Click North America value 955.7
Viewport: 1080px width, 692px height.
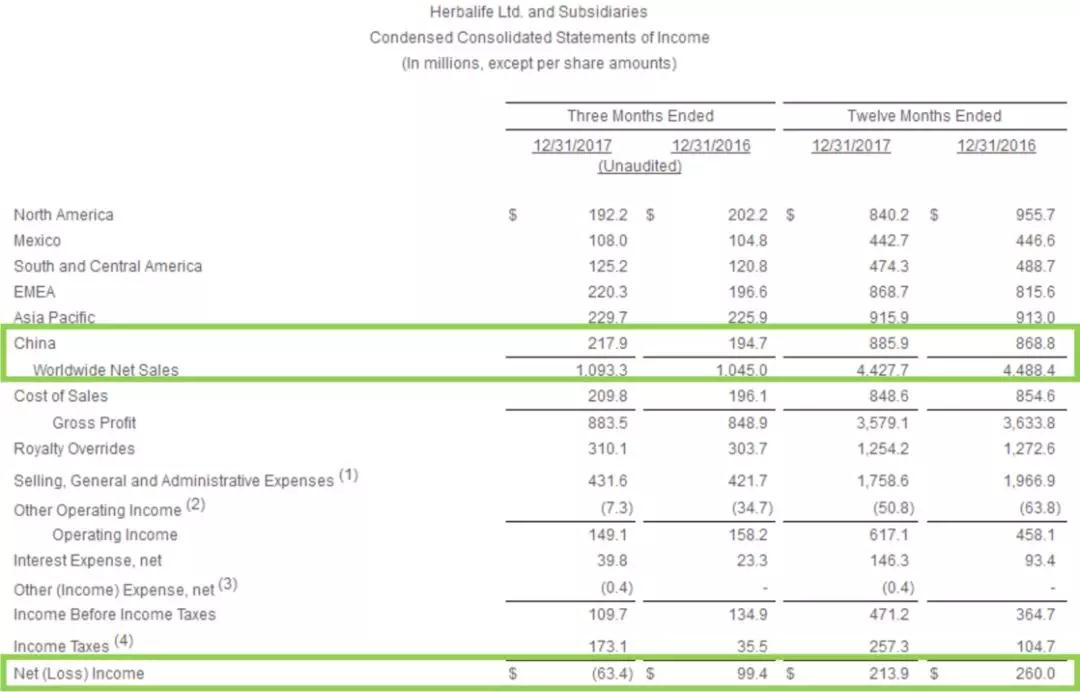point(1035,215)
